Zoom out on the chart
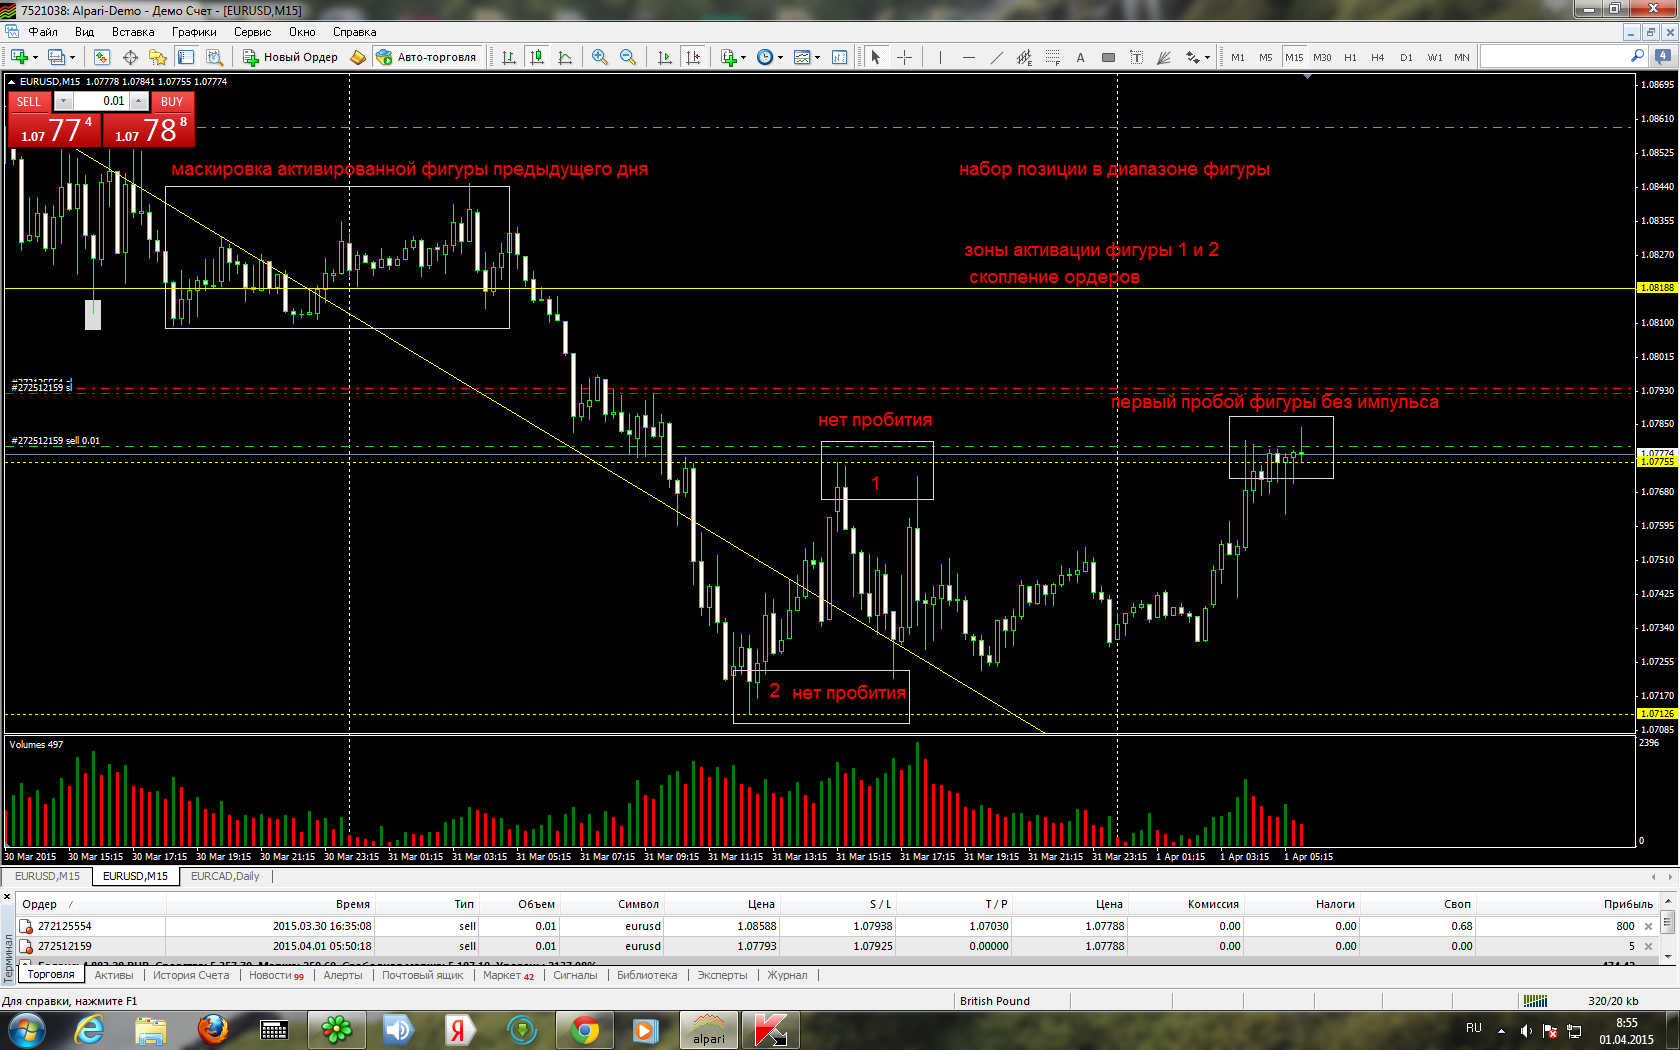The height and width of the screenshot is (1050, 1680). point(628,57)
